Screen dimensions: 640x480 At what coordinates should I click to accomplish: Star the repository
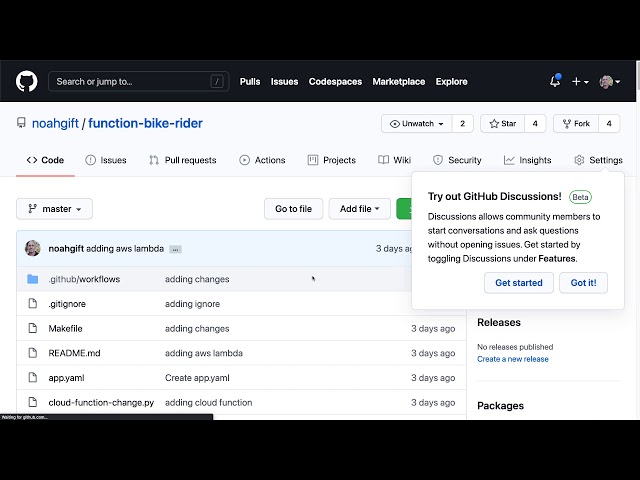502,124
